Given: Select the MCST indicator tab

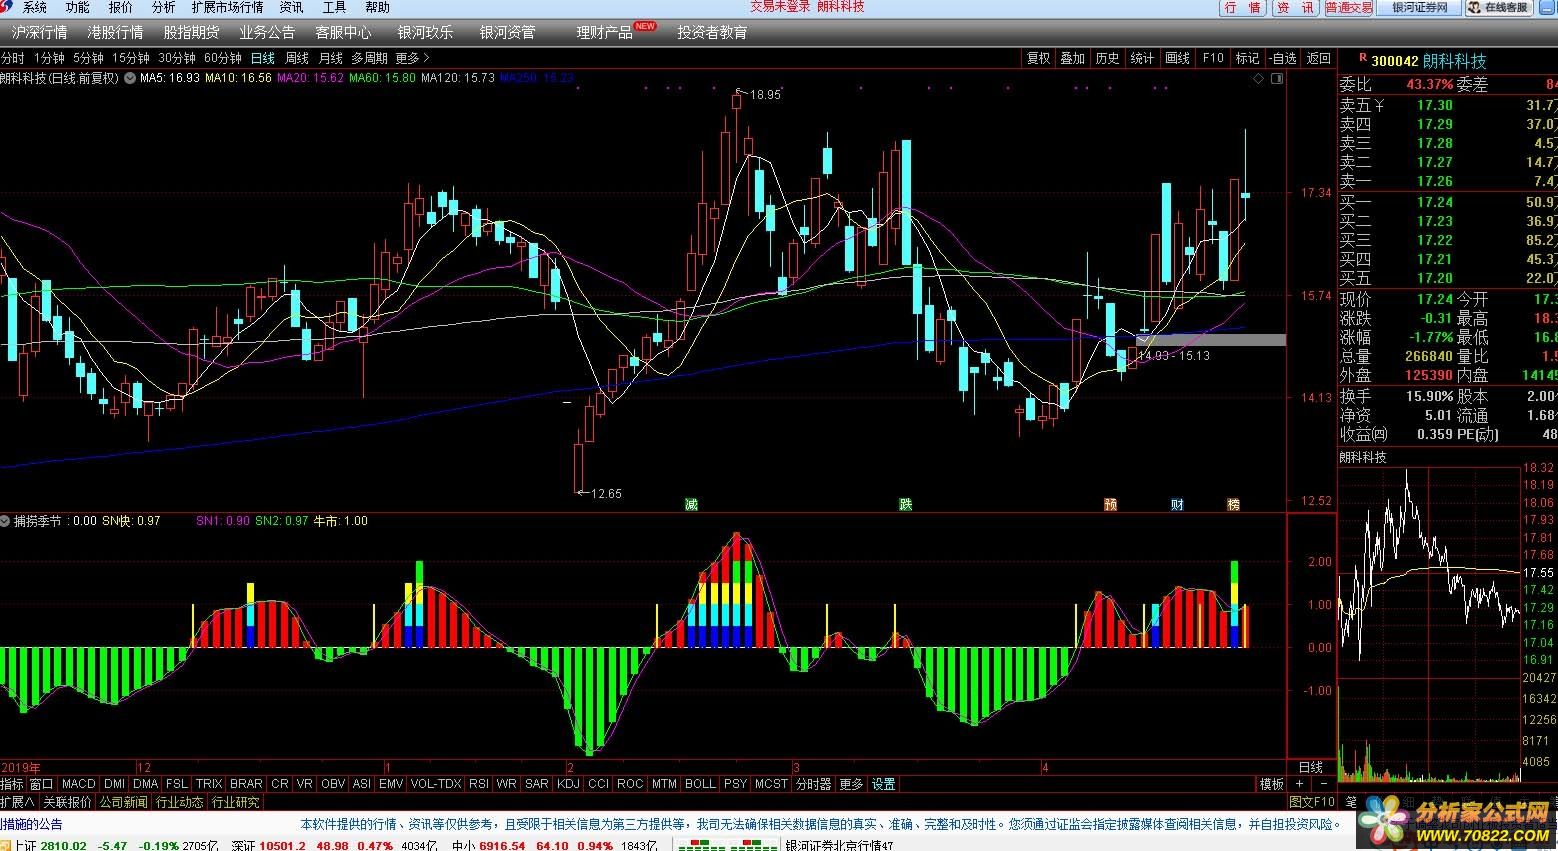Looking at the screenshot, I should point(771,784).
